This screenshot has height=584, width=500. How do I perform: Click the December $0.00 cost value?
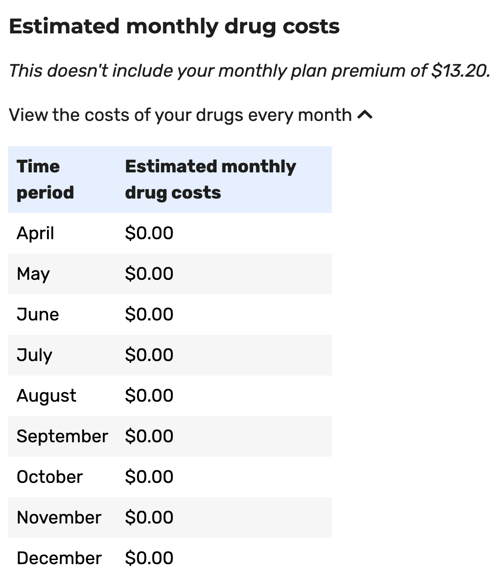pyautogui.click(x=149, y=558)
